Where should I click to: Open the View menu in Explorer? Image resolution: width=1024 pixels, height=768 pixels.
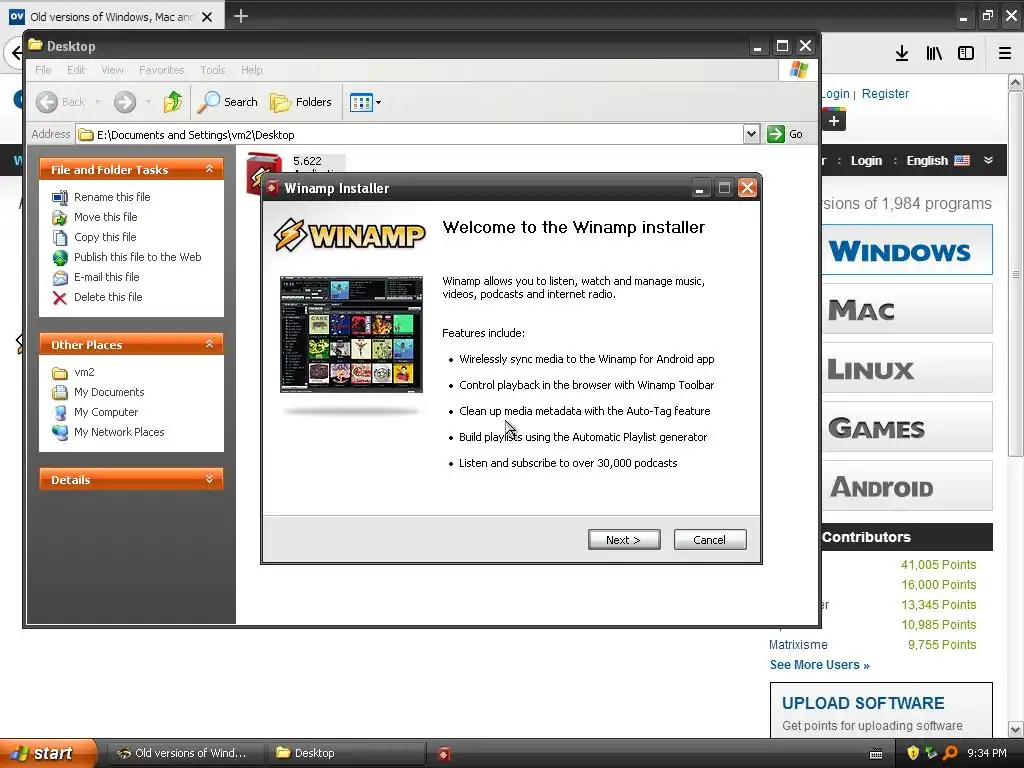pyautogui.click(x=112, y=70)
